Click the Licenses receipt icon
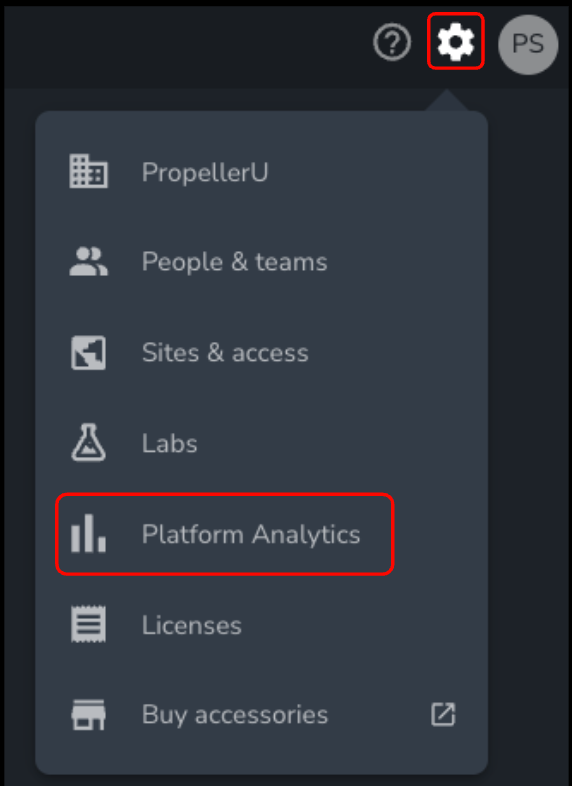The image size is (572, 786). click(x=88, y=624)
